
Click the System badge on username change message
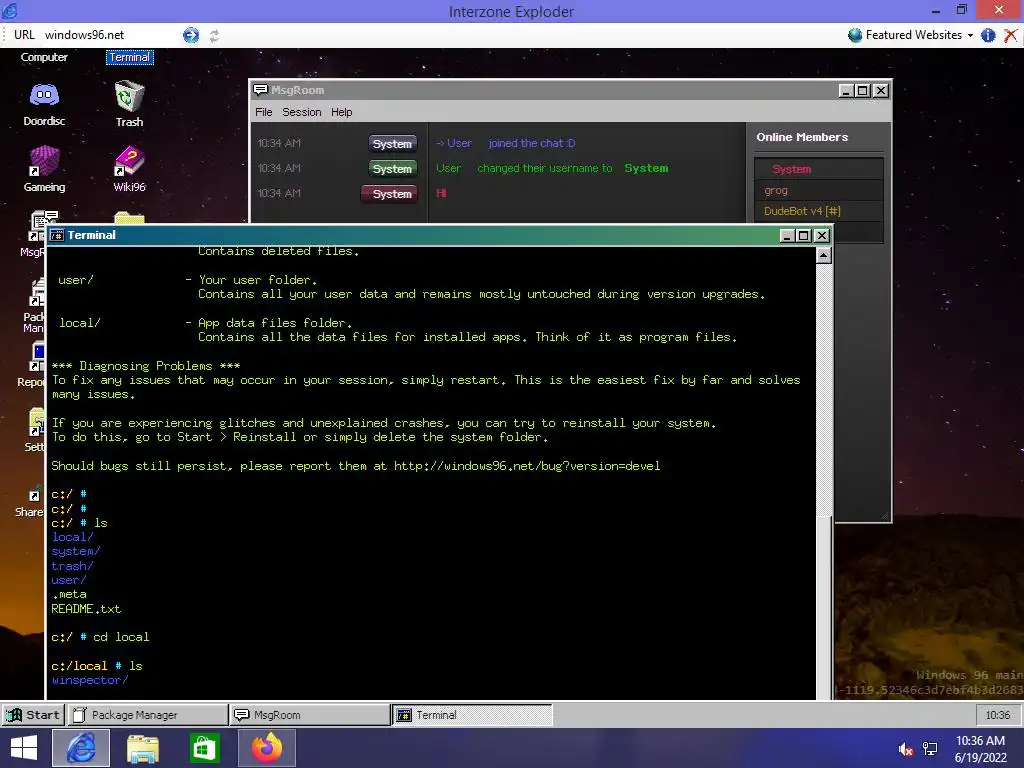coord(392,169)
